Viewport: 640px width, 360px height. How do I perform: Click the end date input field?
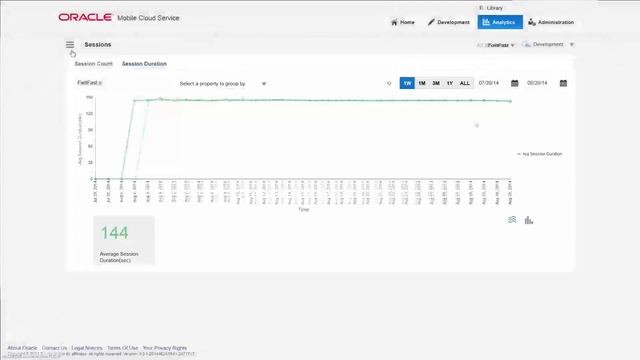(537, 83)
